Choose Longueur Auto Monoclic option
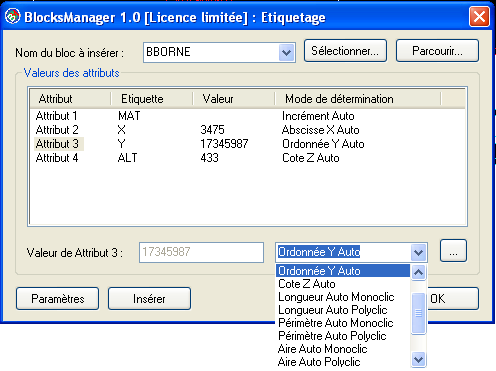The image size is (496, 371). [343, 297]
